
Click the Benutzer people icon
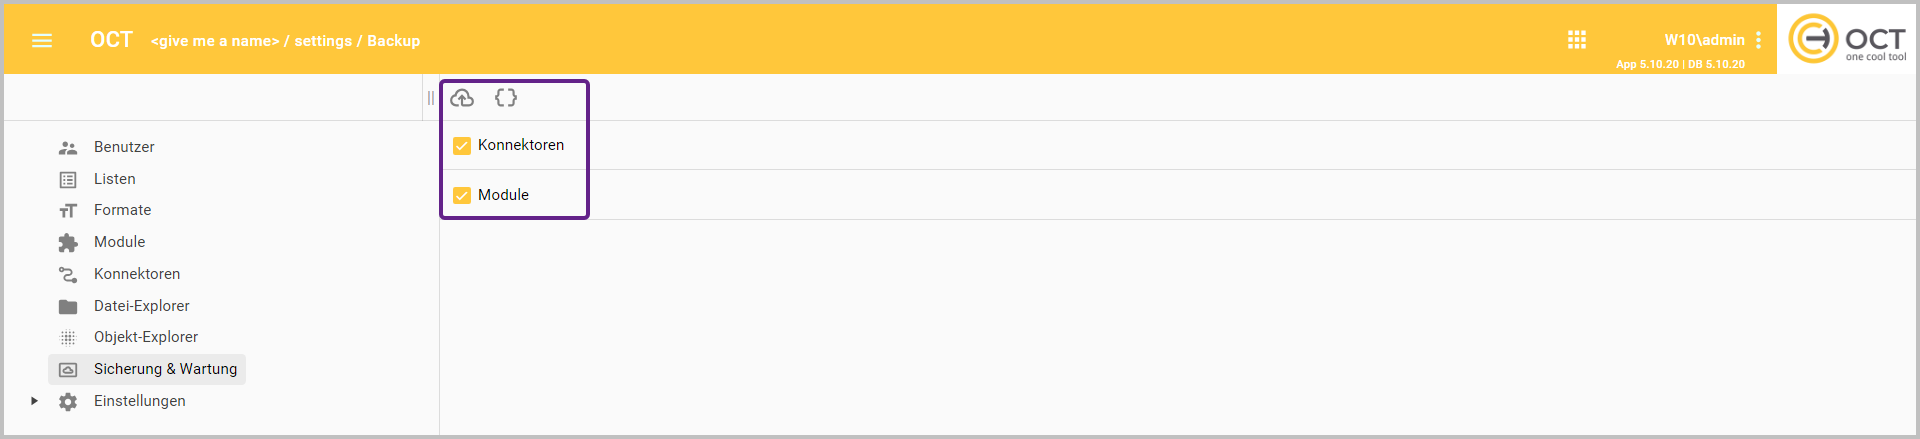click(x=68, y=148)
